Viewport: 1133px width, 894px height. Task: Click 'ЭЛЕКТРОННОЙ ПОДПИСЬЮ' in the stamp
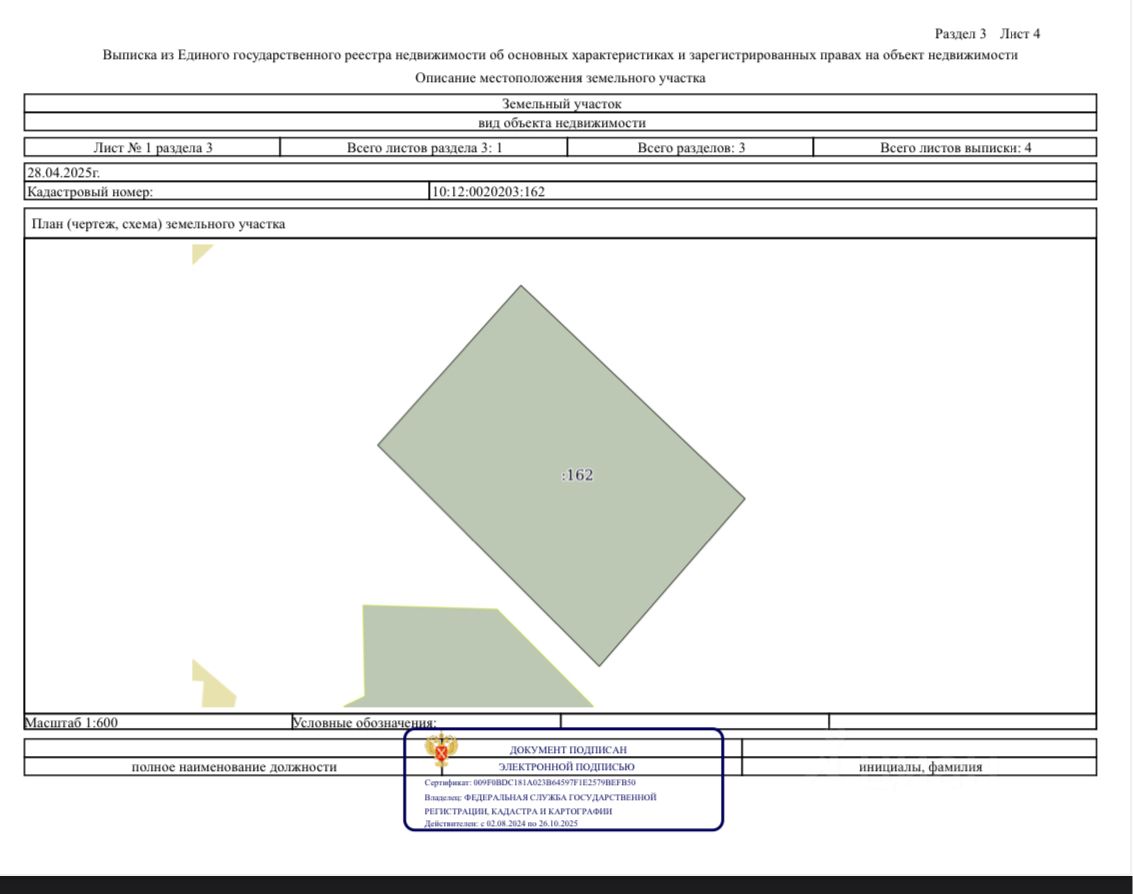click(x=566, y=767)
